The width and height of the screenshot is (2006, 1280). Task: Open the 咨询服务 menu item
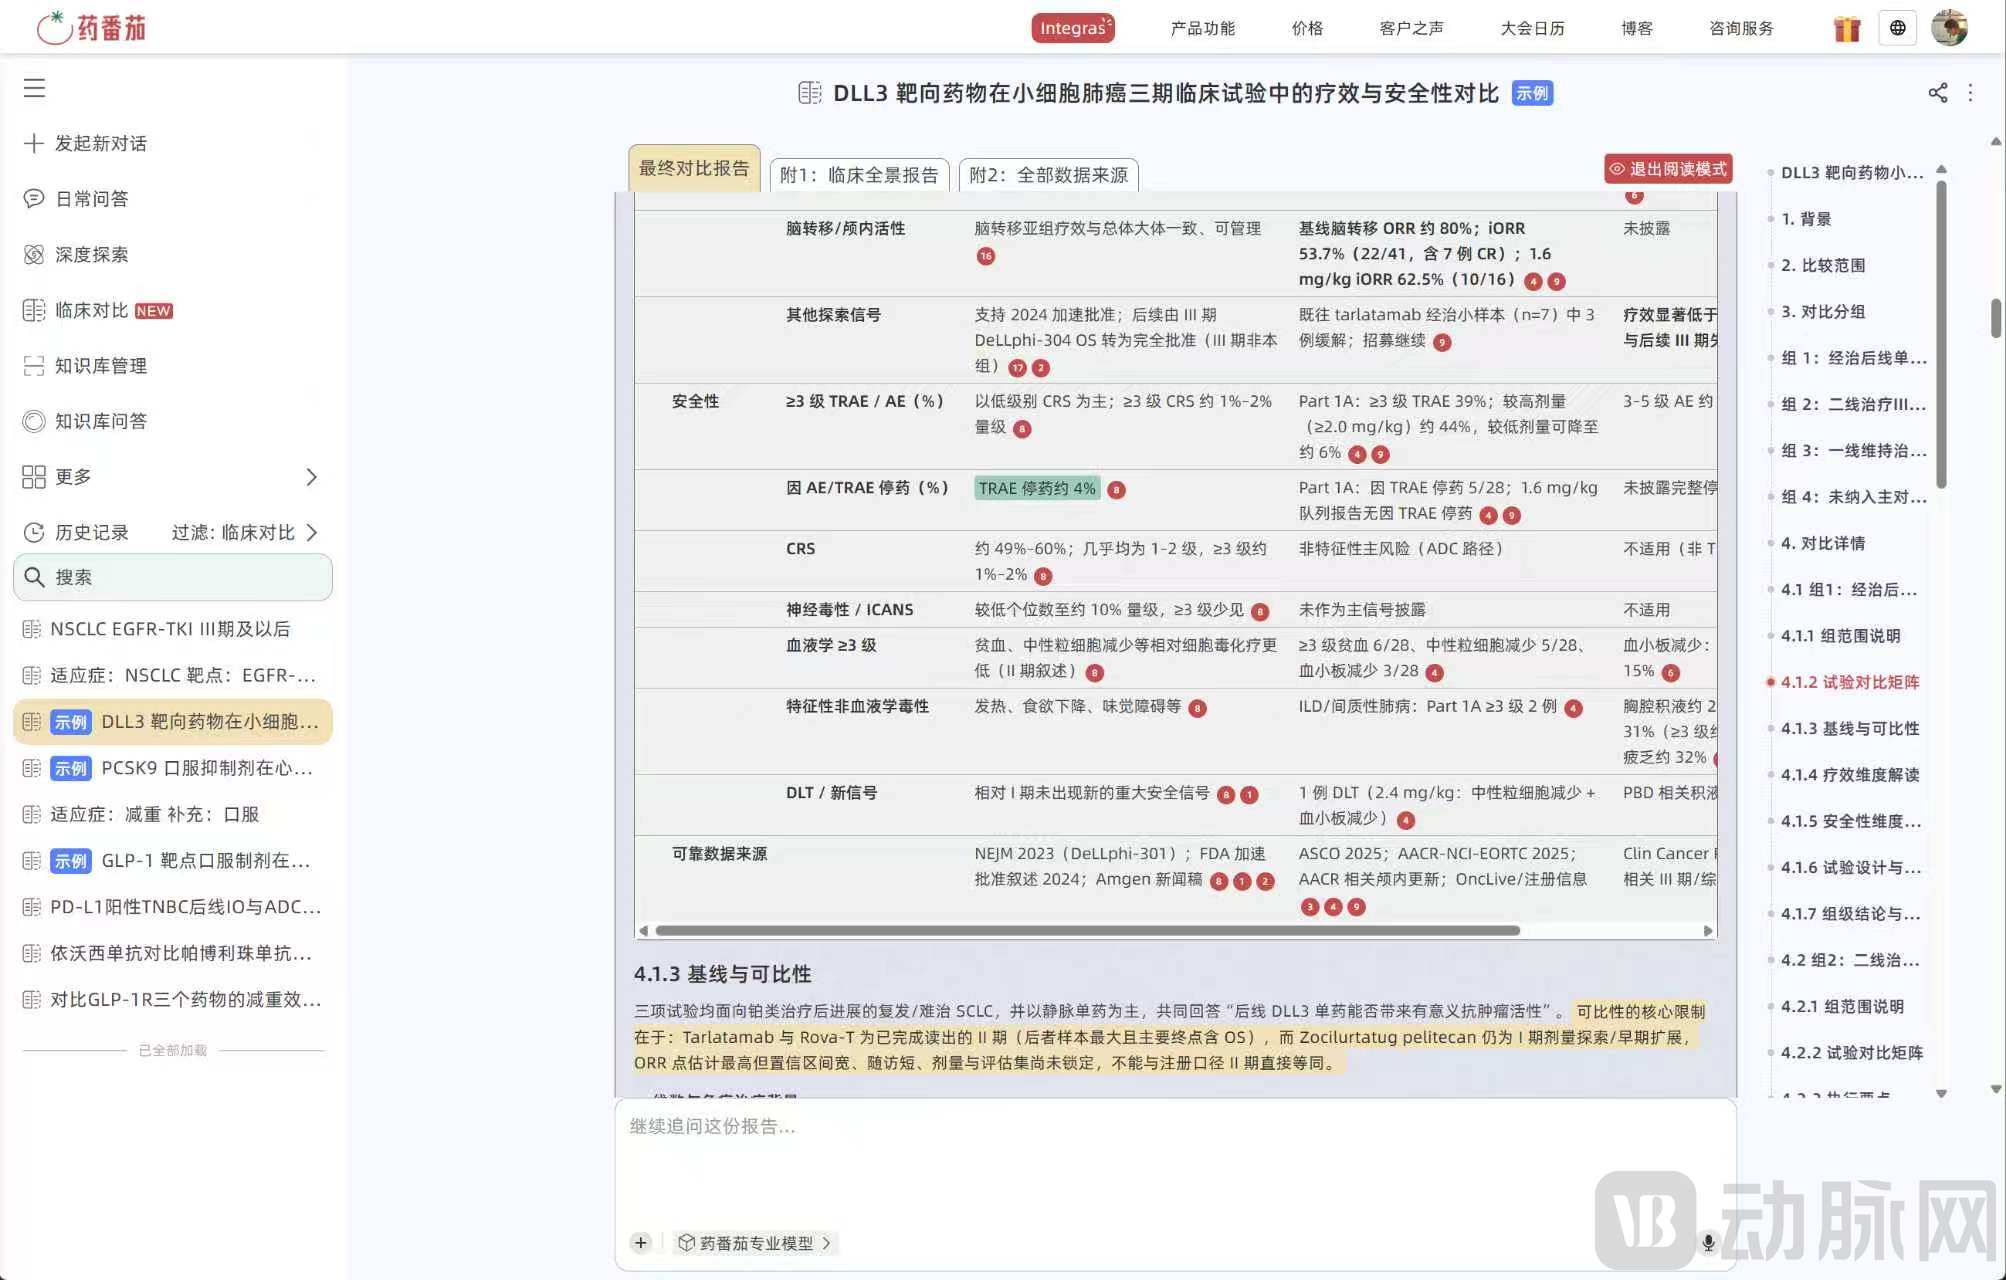pos(1741,28)
